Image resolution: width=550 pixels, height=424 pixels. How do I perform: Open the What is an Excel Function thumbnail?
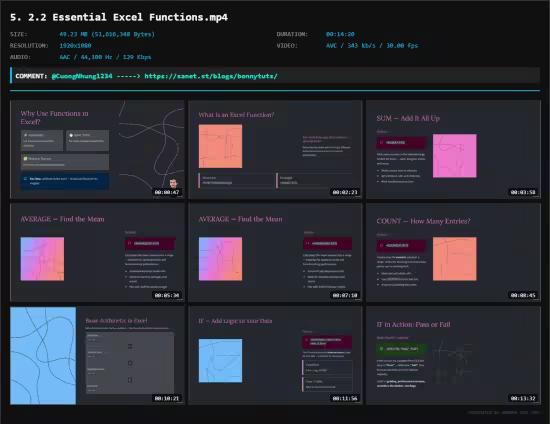pos(275,150)
